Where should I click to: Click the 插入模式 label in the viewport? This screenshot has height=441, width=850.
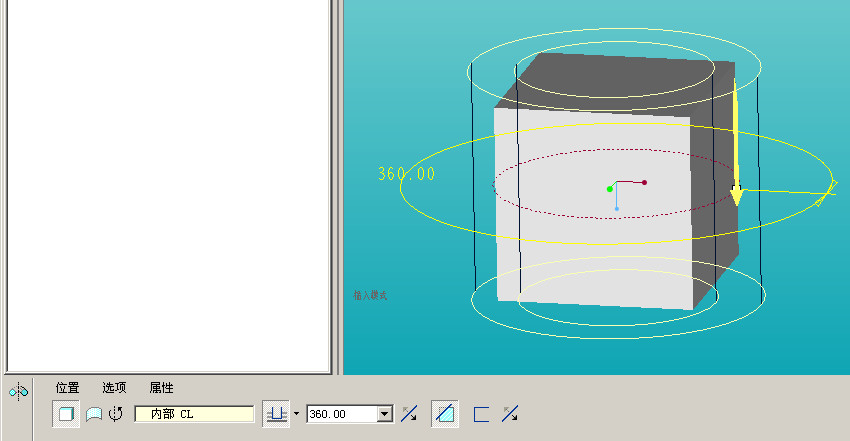point(370,295)
